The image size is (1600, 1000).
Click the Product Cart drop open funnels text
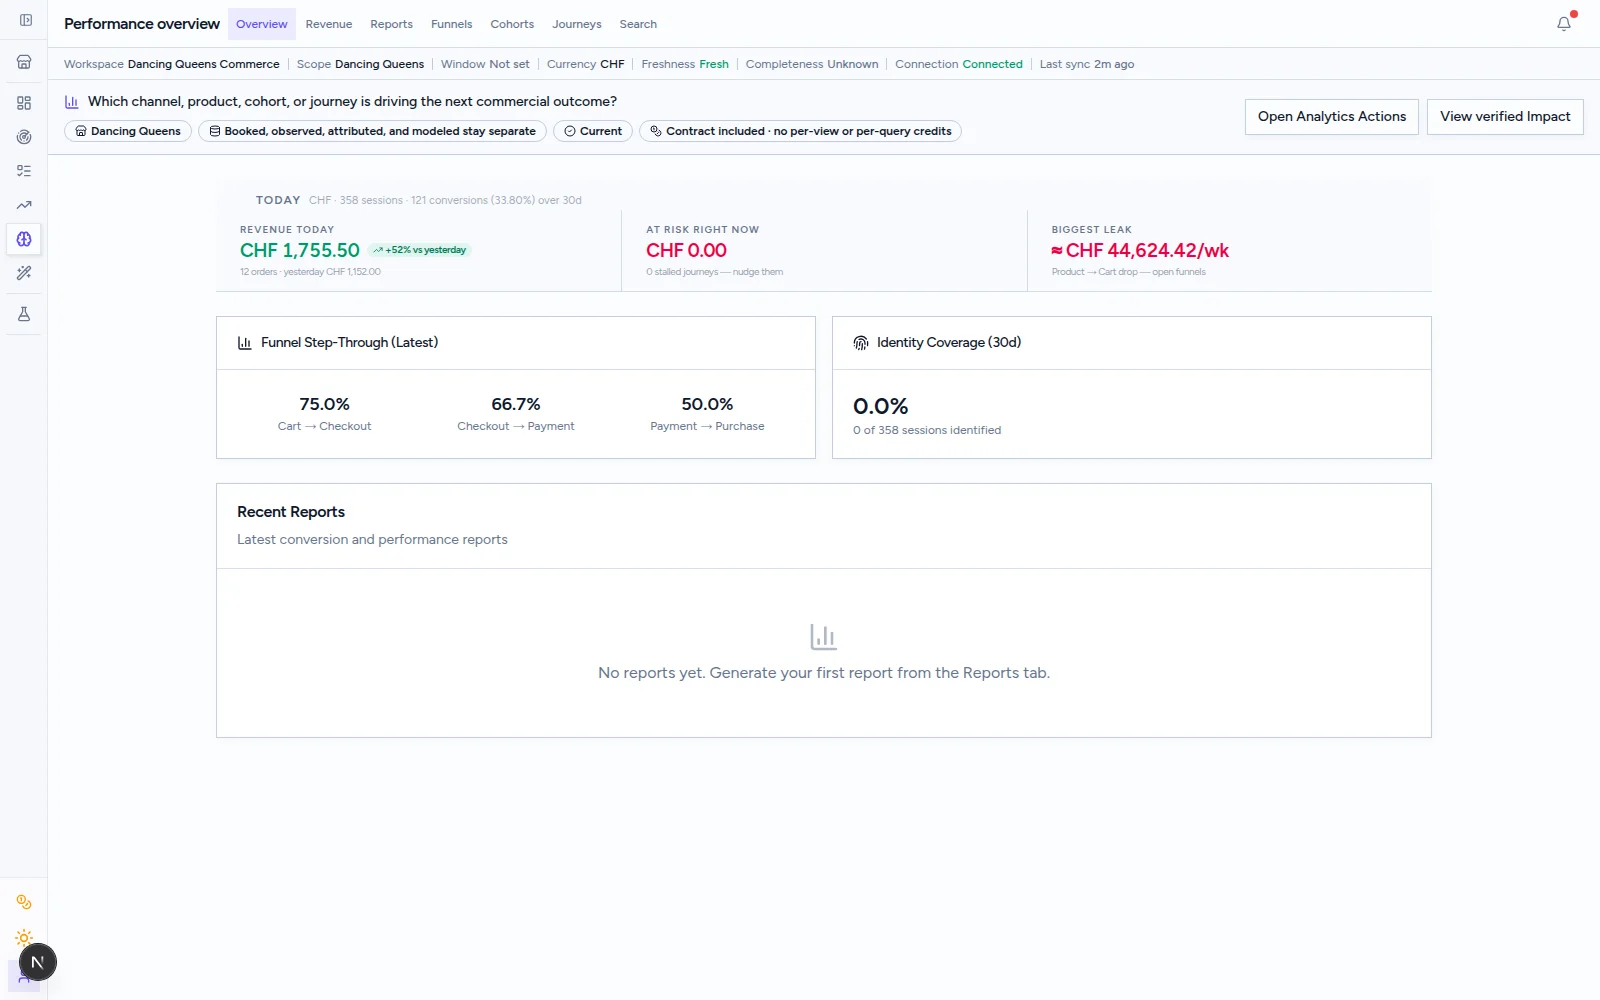point(1128,272)
